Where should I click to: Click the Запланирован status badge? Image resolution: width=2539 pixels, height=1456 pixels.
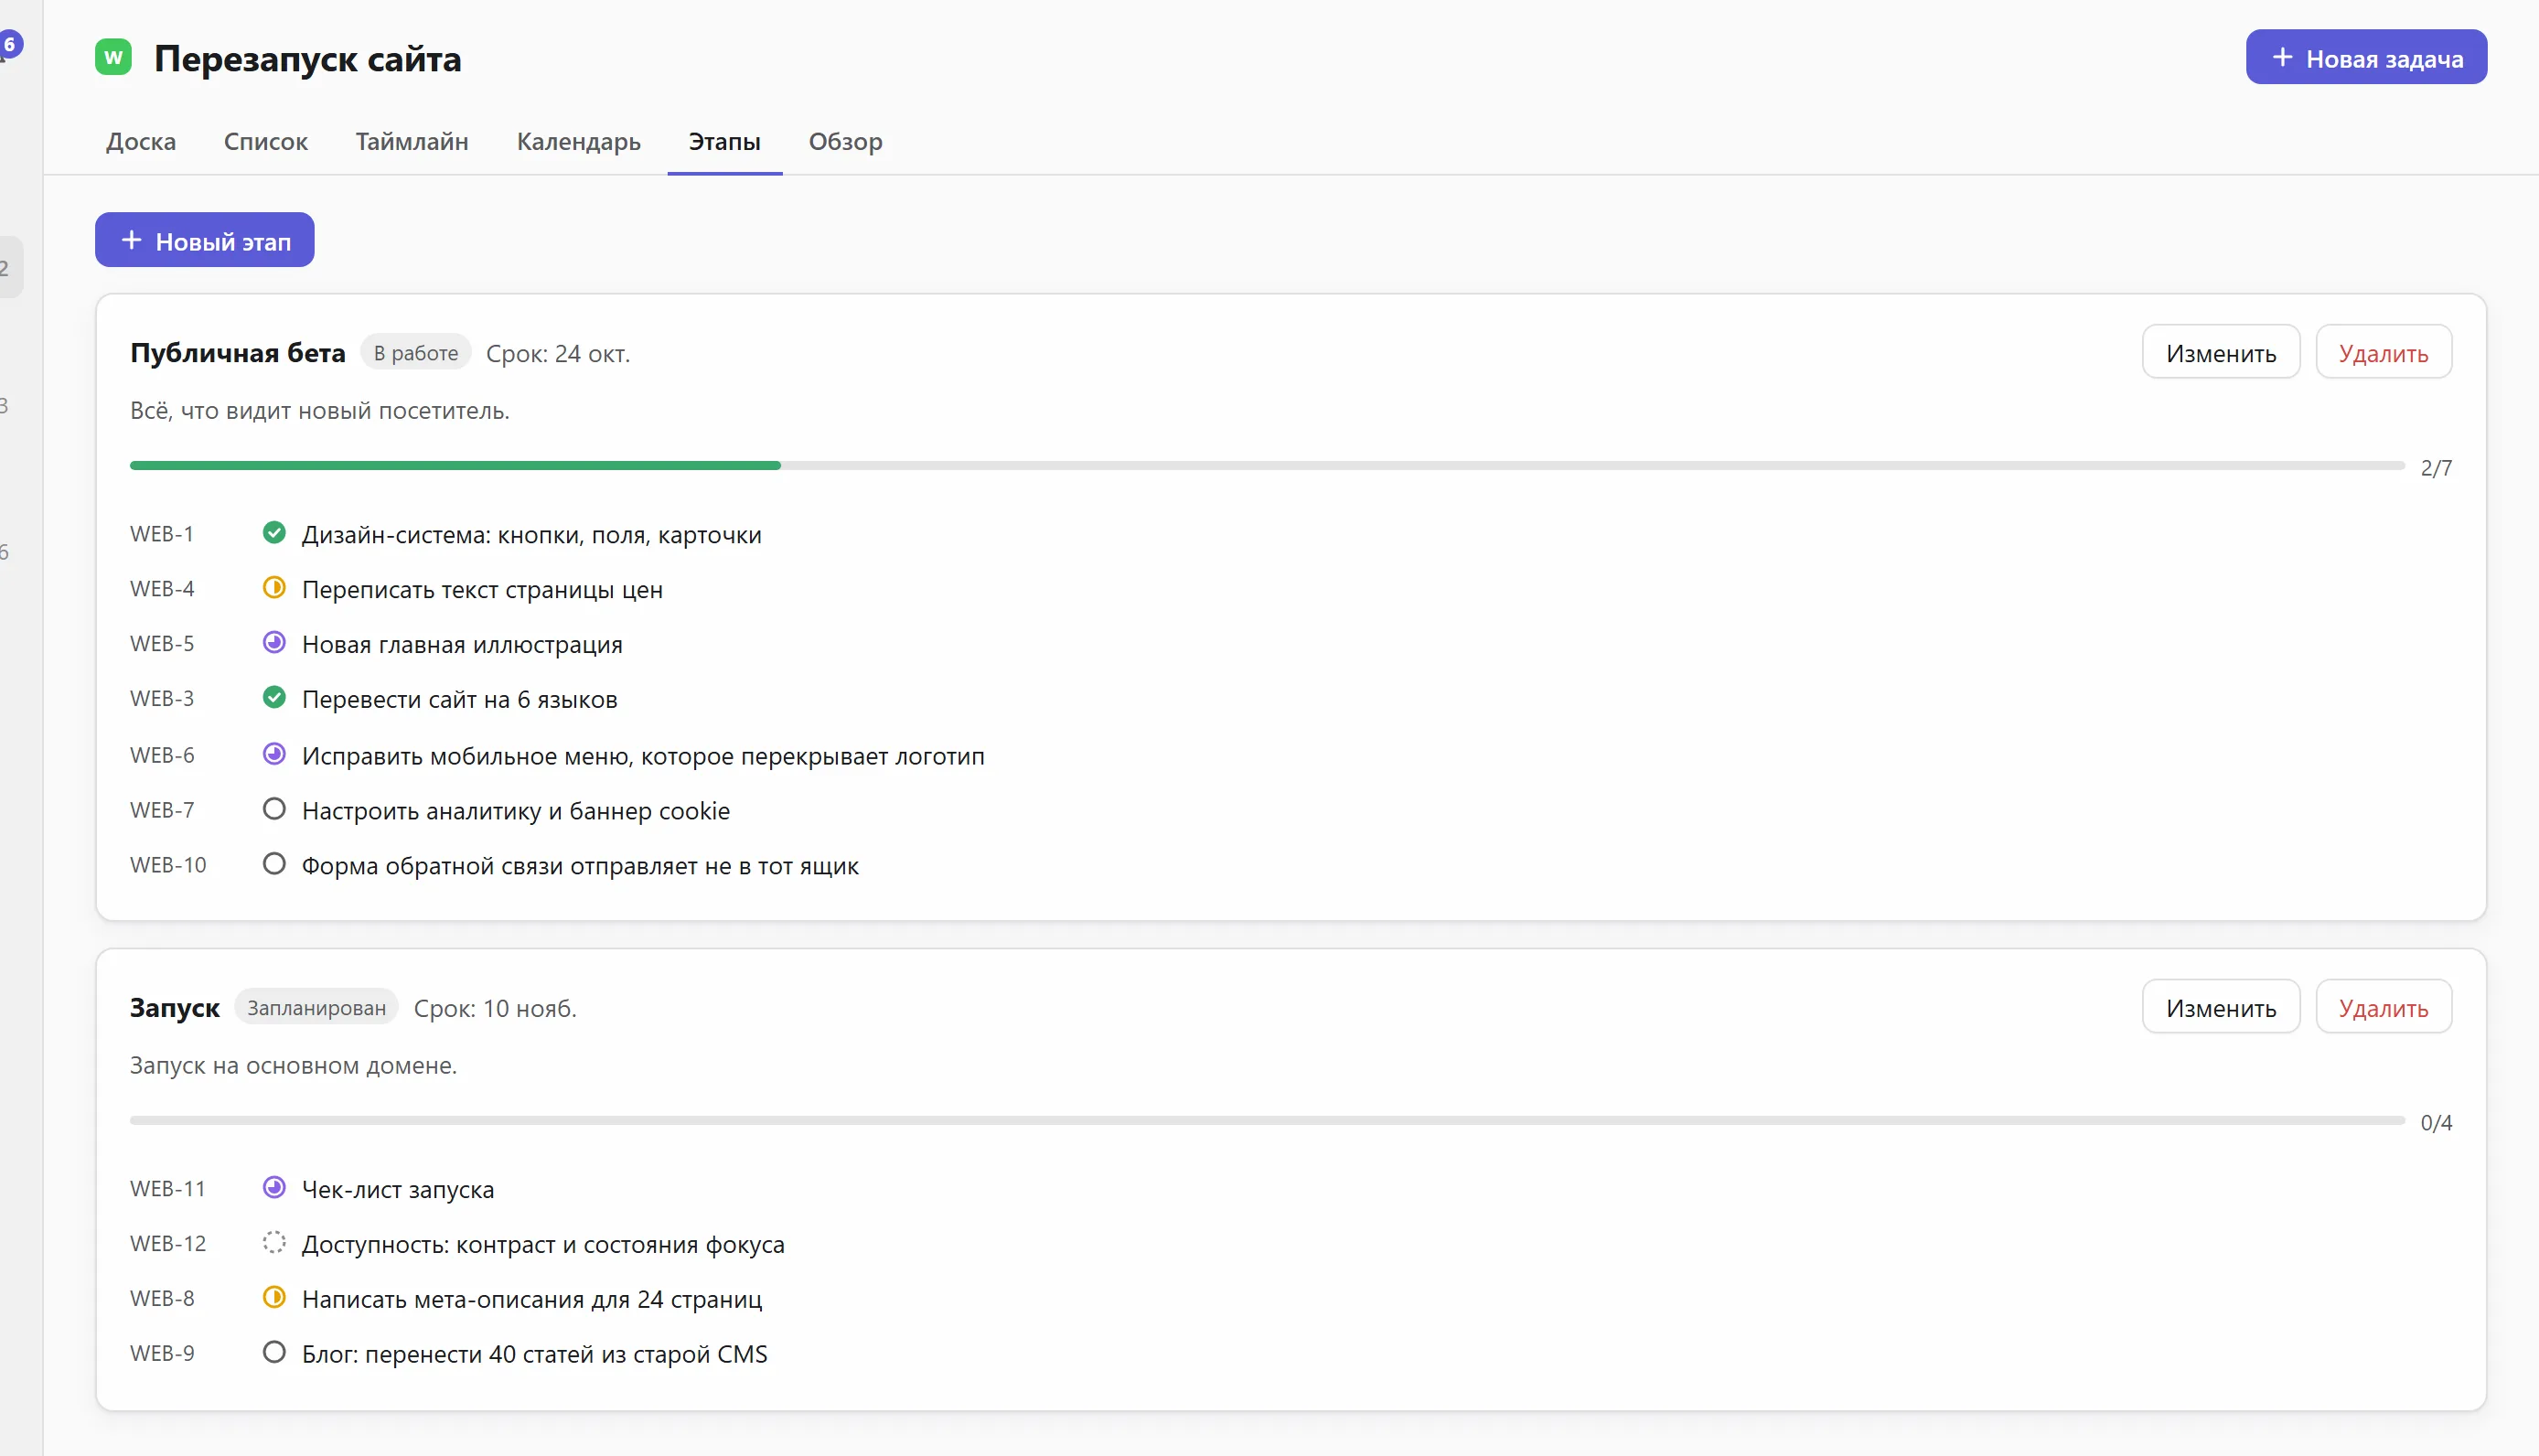(x=317, y=1008)
